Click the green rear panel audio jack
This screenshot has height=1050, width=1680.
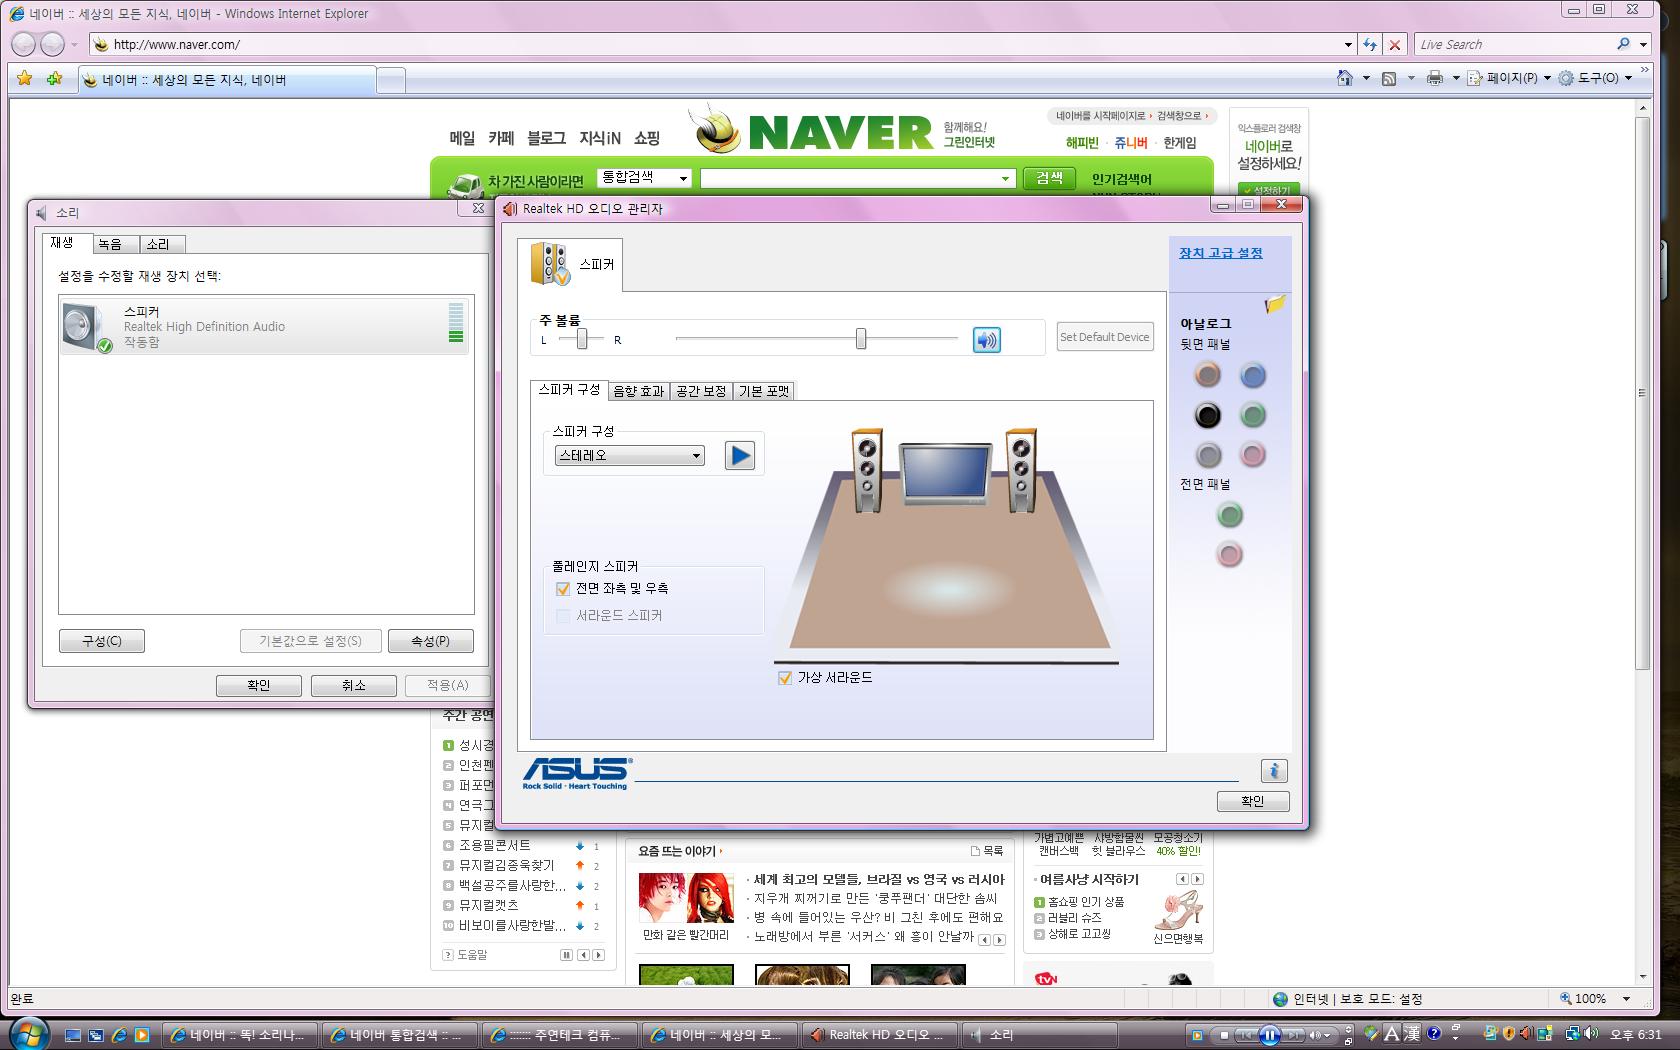tap(1252, 415)
